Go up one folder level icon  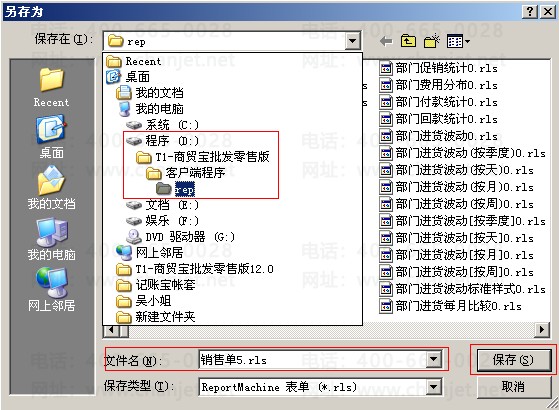(x=408, y=41)
